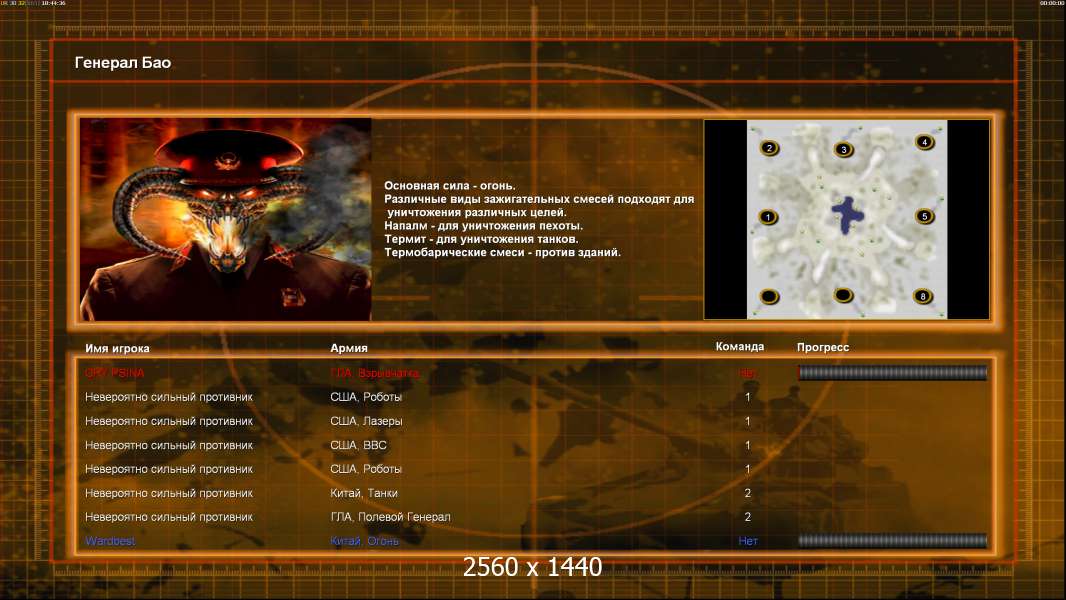
Task: Click army "США, Лазеры"
Action: click(366, 421)
